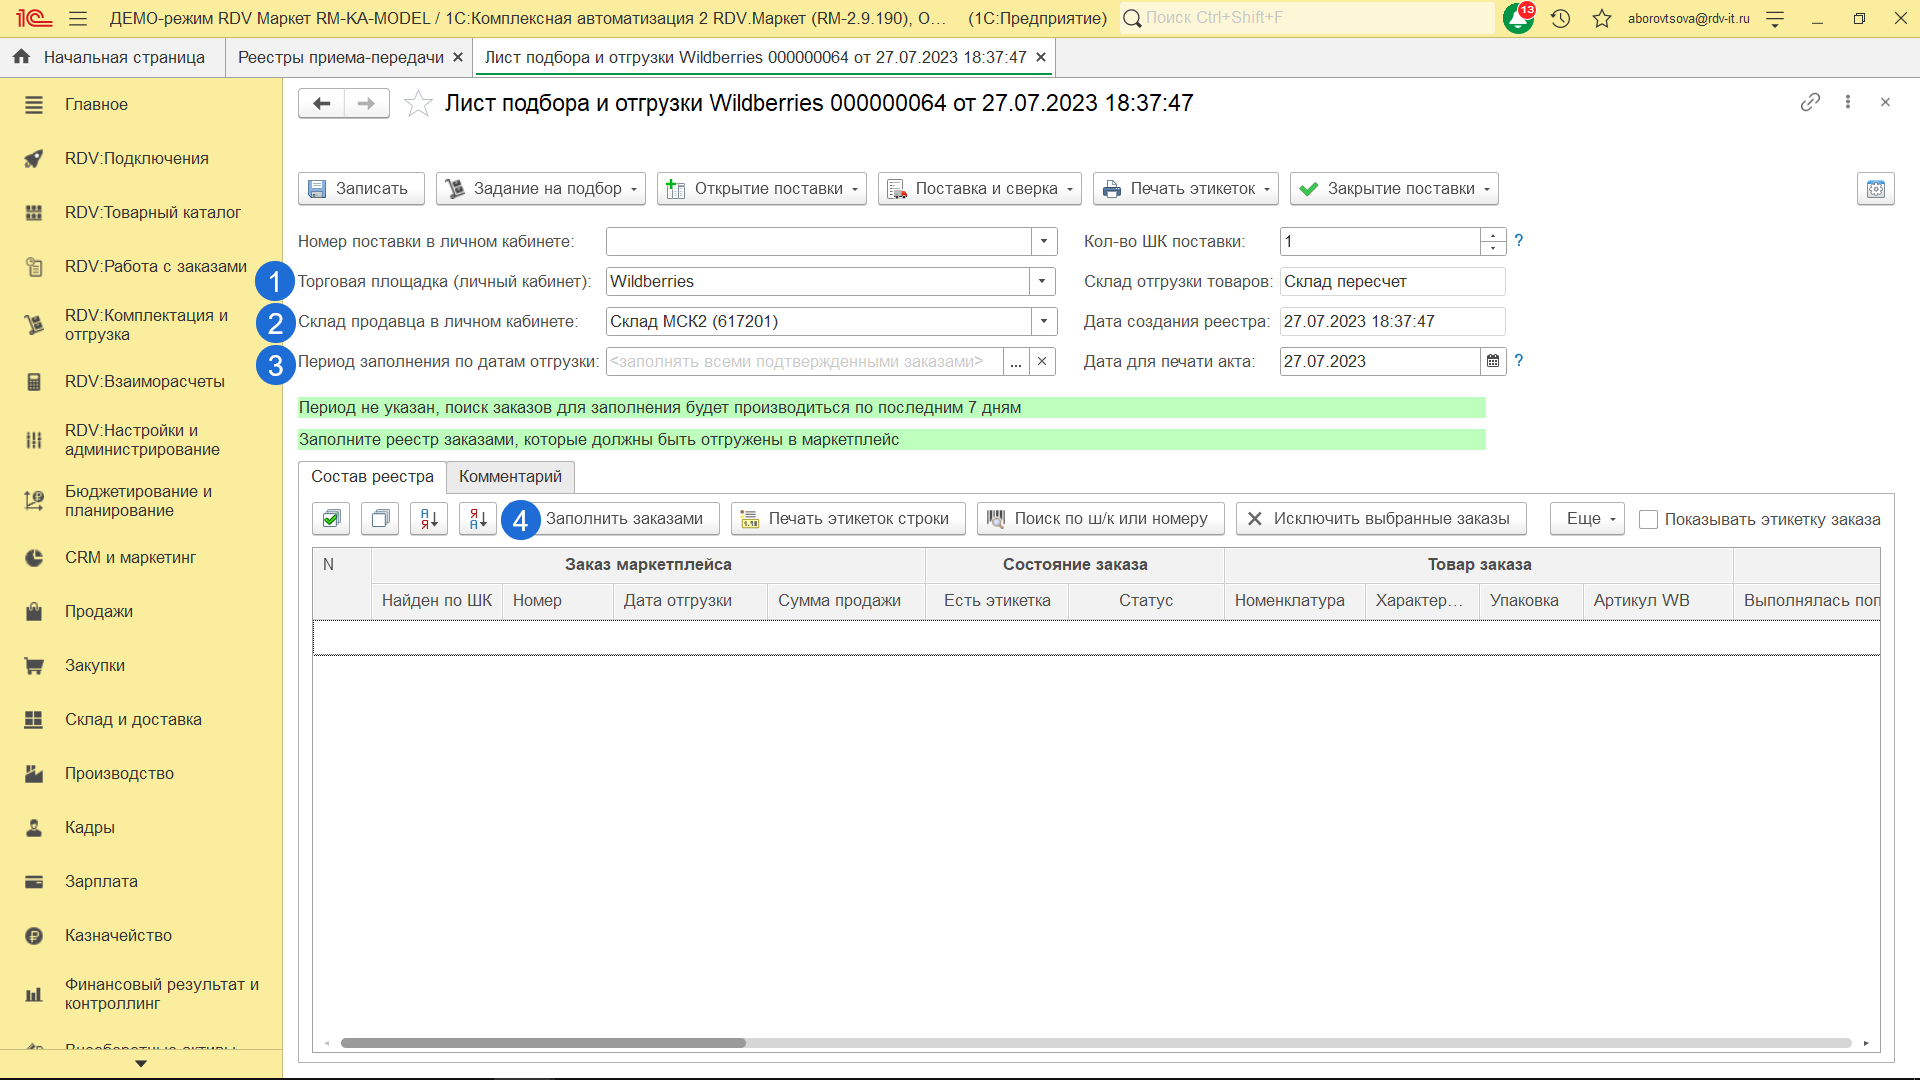1920x1080 pixels.
Task: Expand Торговая площадка dropdown list
Action: (x=1042, y=281)
